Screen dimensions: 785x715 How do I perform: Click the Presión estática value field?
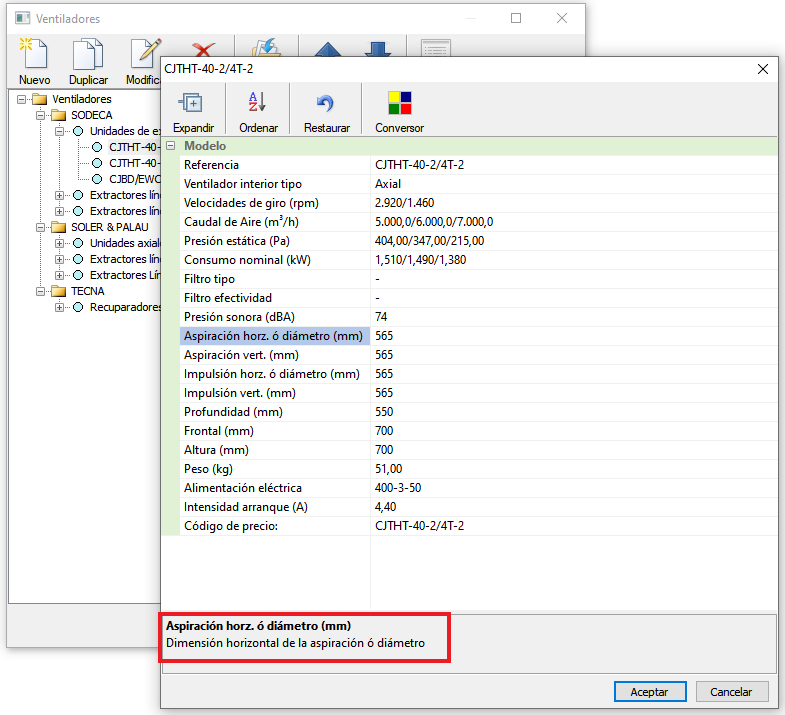(573, 241)
